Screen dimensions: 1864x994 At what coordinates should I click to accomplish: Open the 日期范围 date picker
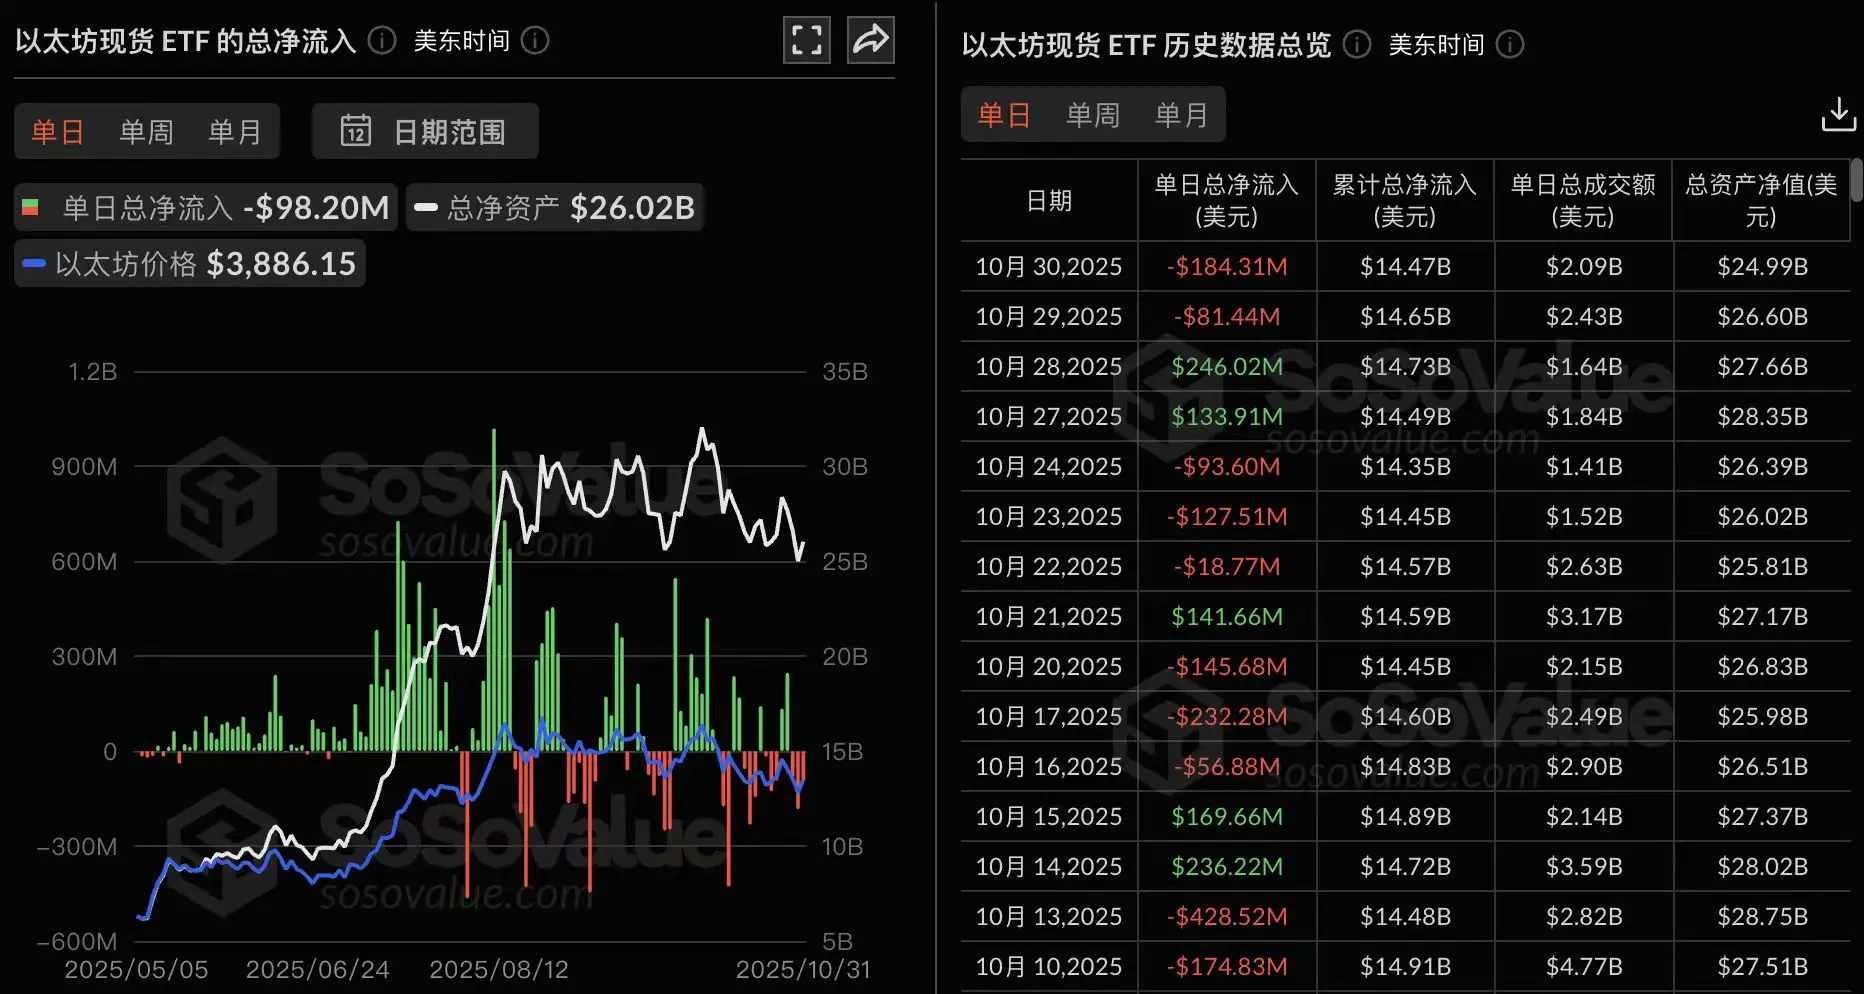(x=425, y=131)
